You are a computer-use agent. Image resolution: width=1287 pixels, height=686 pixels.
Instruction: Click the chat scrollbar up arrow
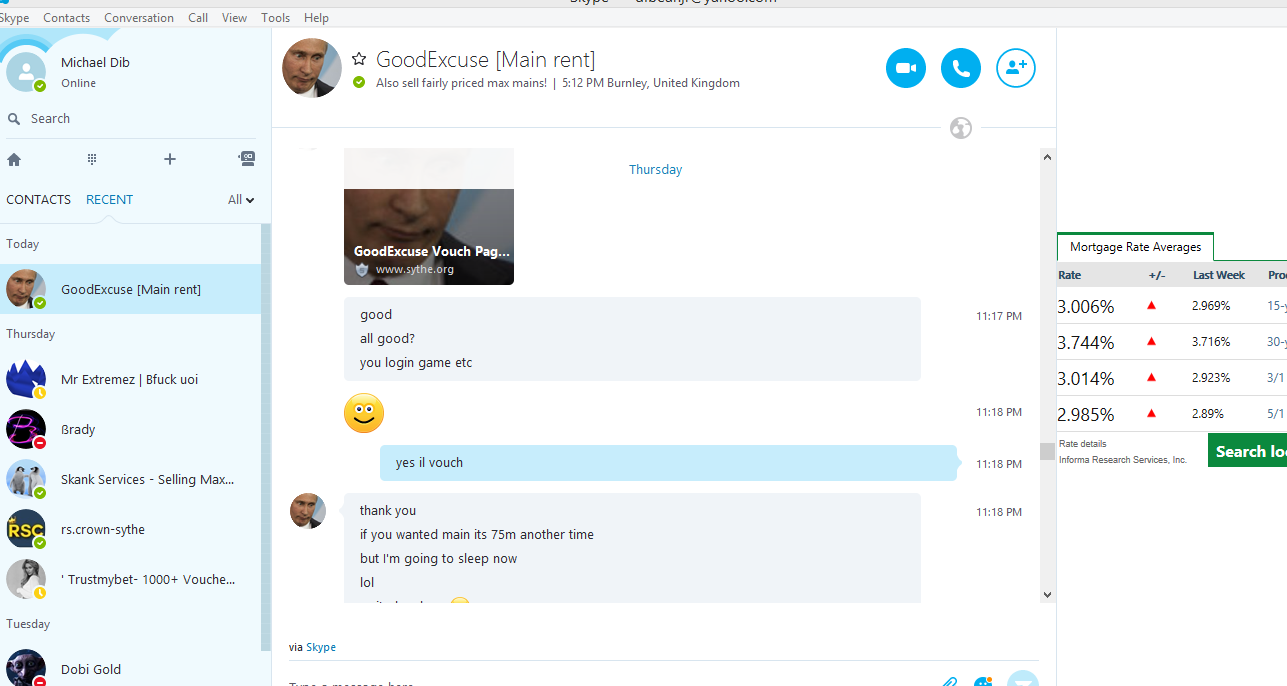[x=1047, y=157]
